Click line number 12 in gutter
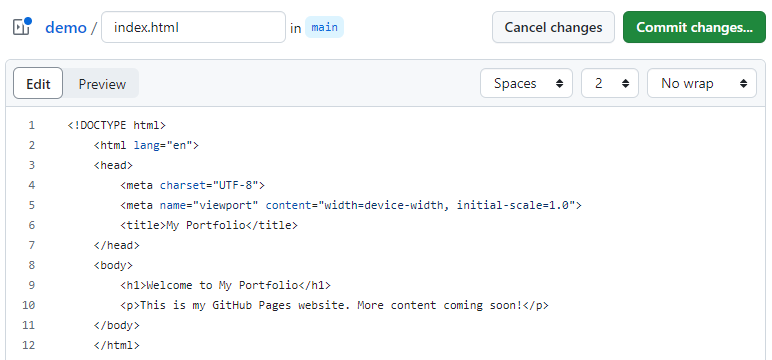This screenshot has width=772, height=360. 29,345
